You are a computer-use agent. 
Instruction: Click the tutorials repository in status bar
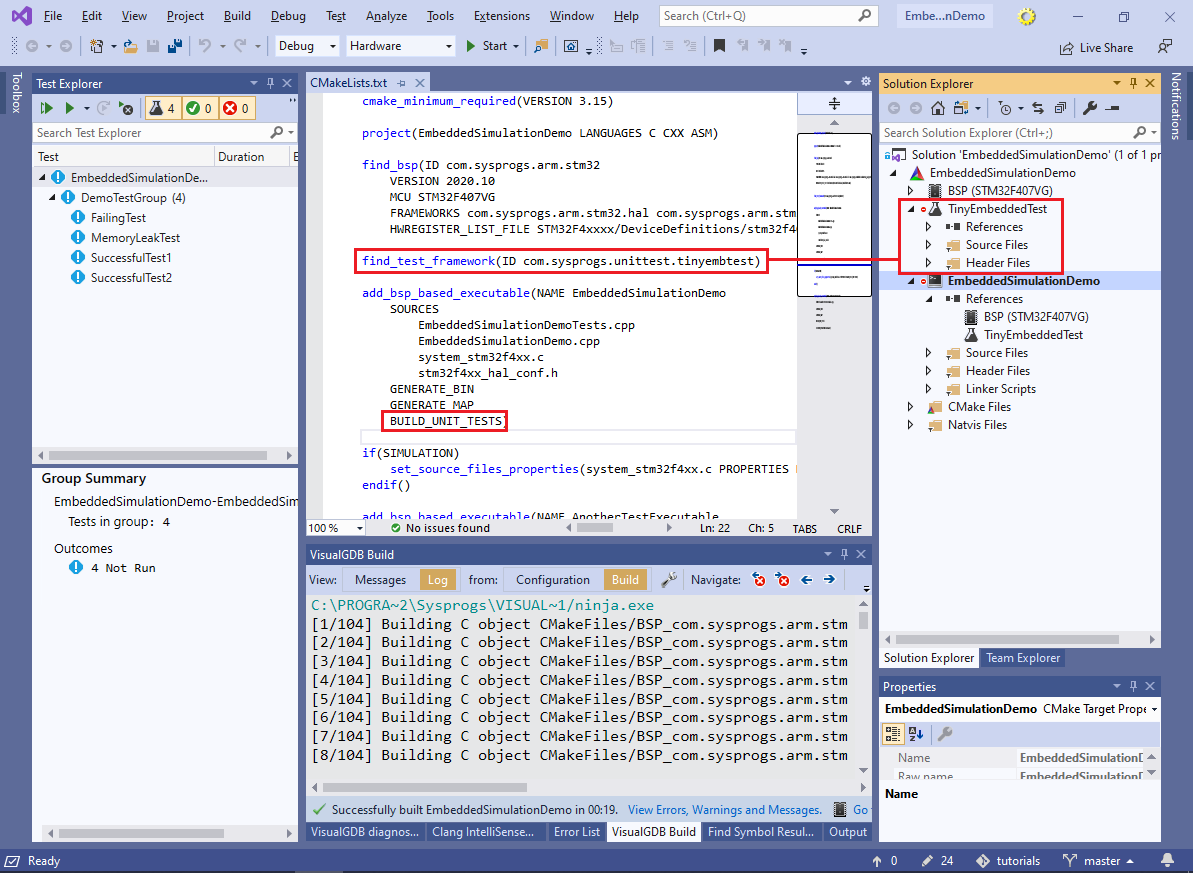tap(1008, 861)
